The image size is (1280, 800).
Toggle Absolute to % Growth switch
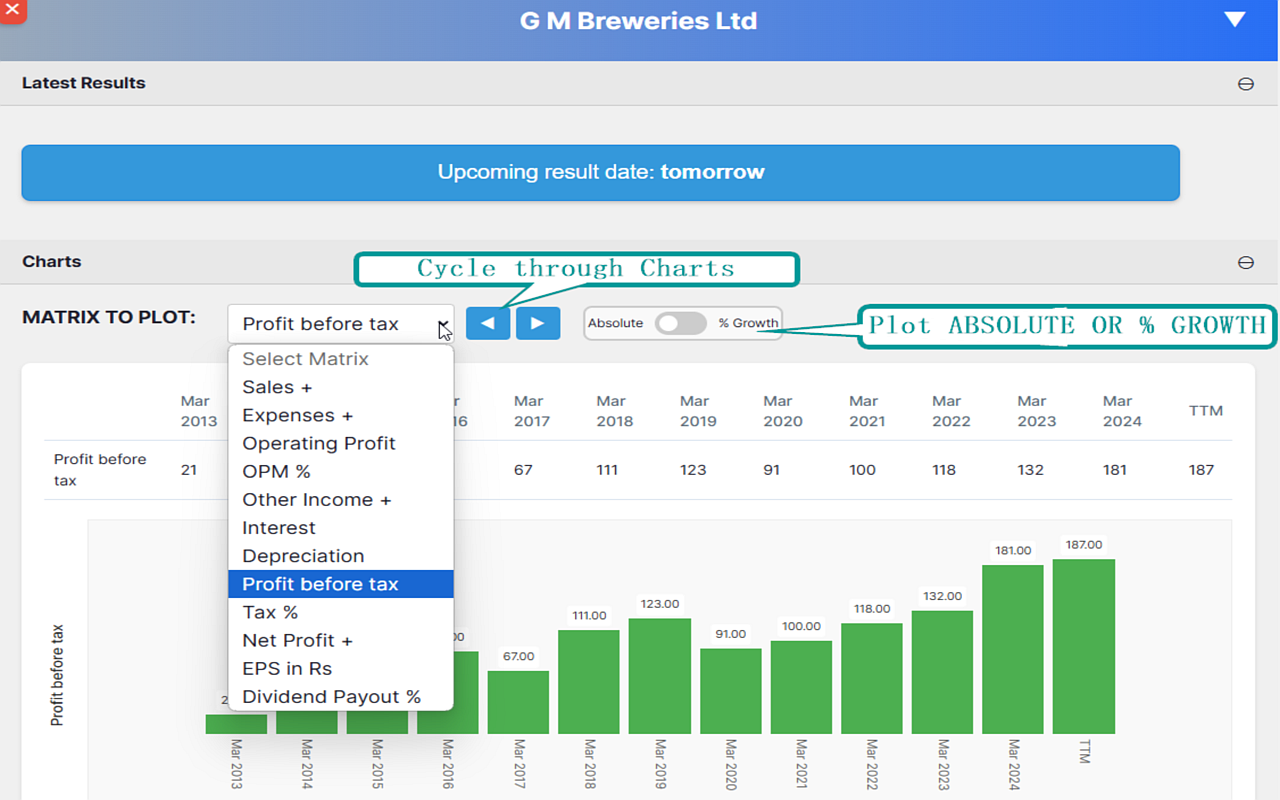click(x=681, y=323)
